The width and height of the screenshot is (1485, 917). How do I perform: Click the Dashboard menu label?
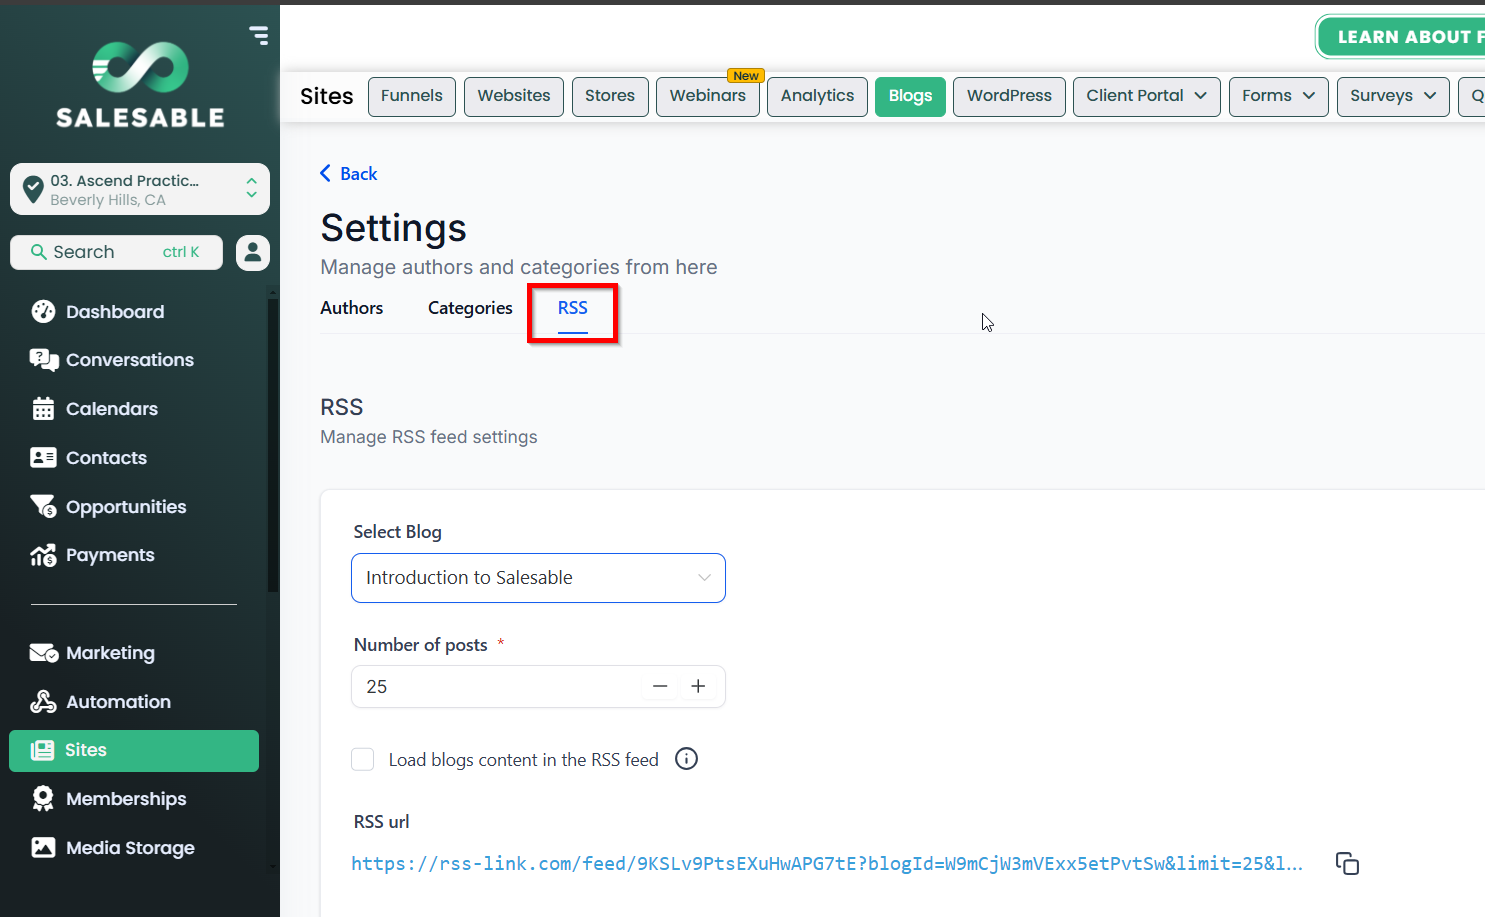(x=115, y=312)
